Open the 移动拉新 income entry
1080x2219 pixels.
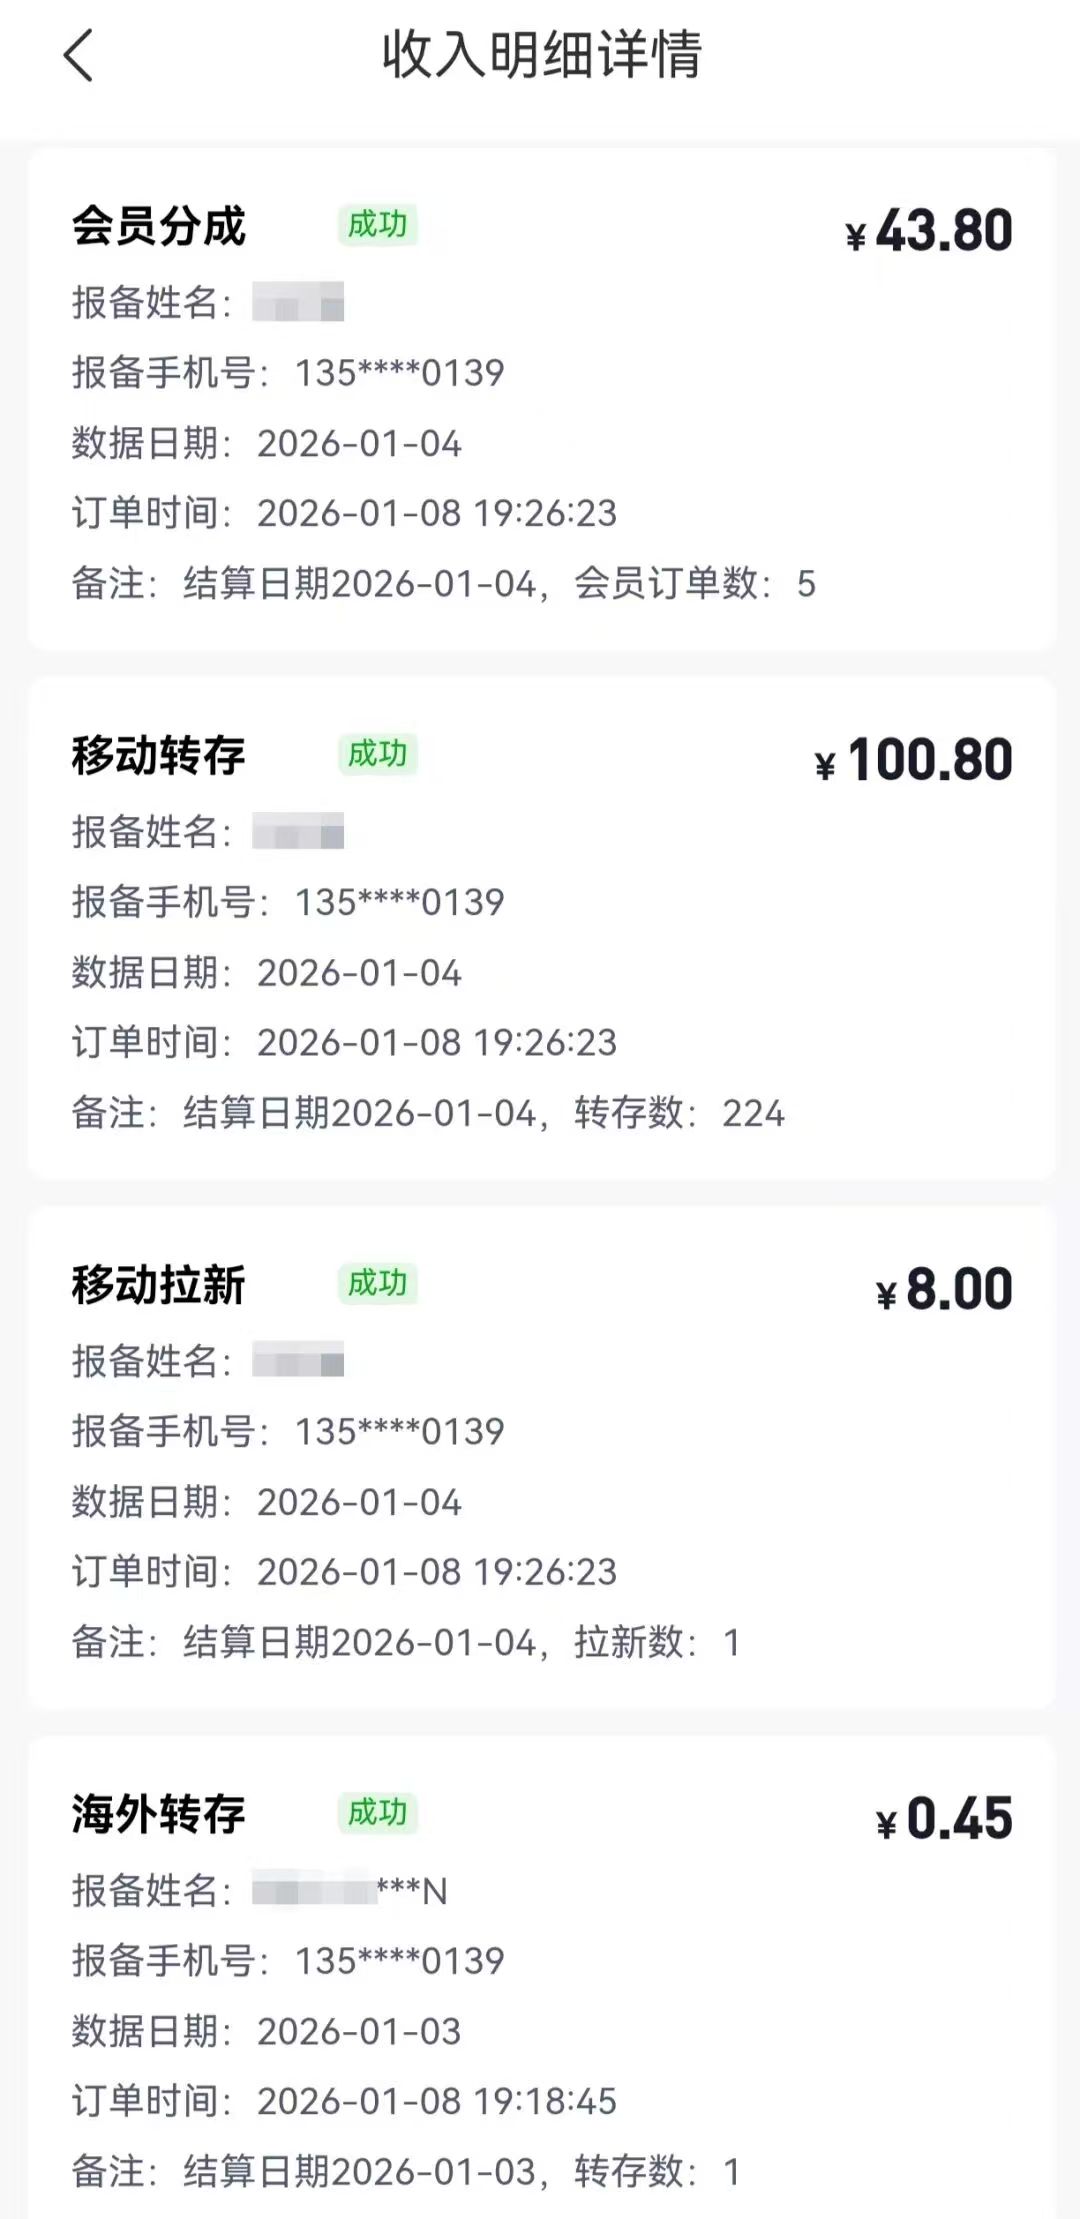(158, 1285)
